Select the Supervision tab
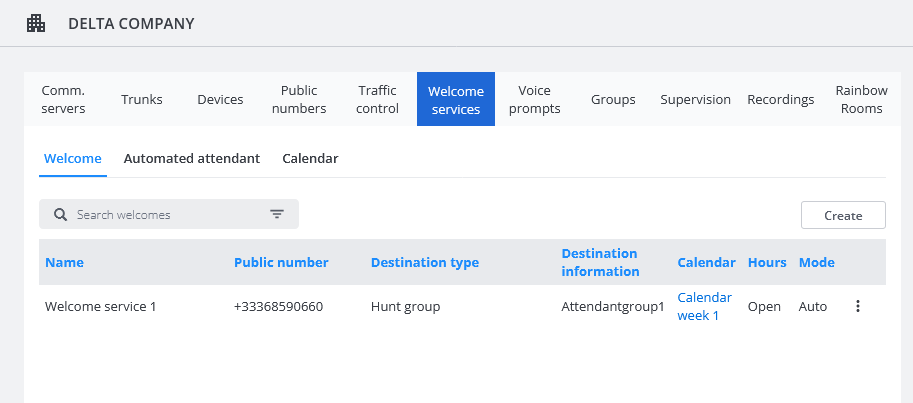 point(695,99)
